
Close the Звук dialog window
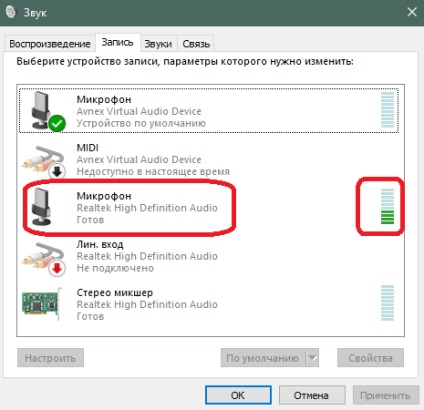412,12
